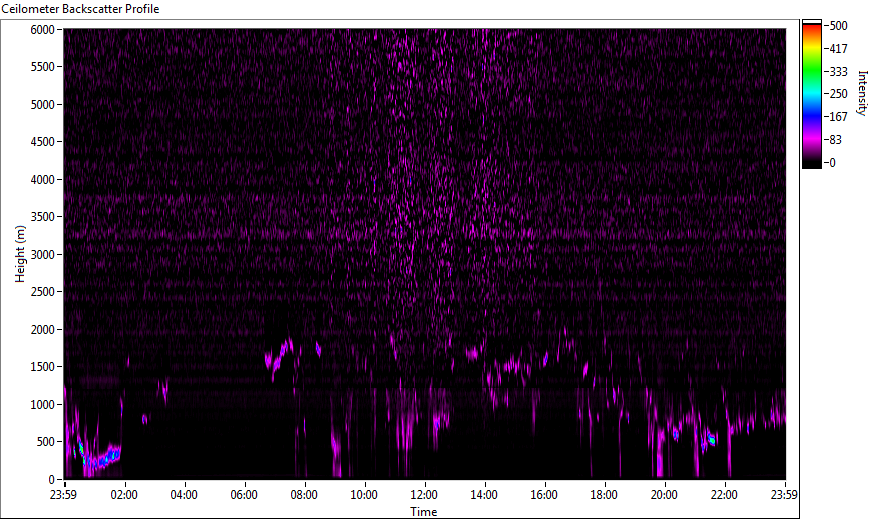Click the 22:00 time axis label

(x=724, y=495)
